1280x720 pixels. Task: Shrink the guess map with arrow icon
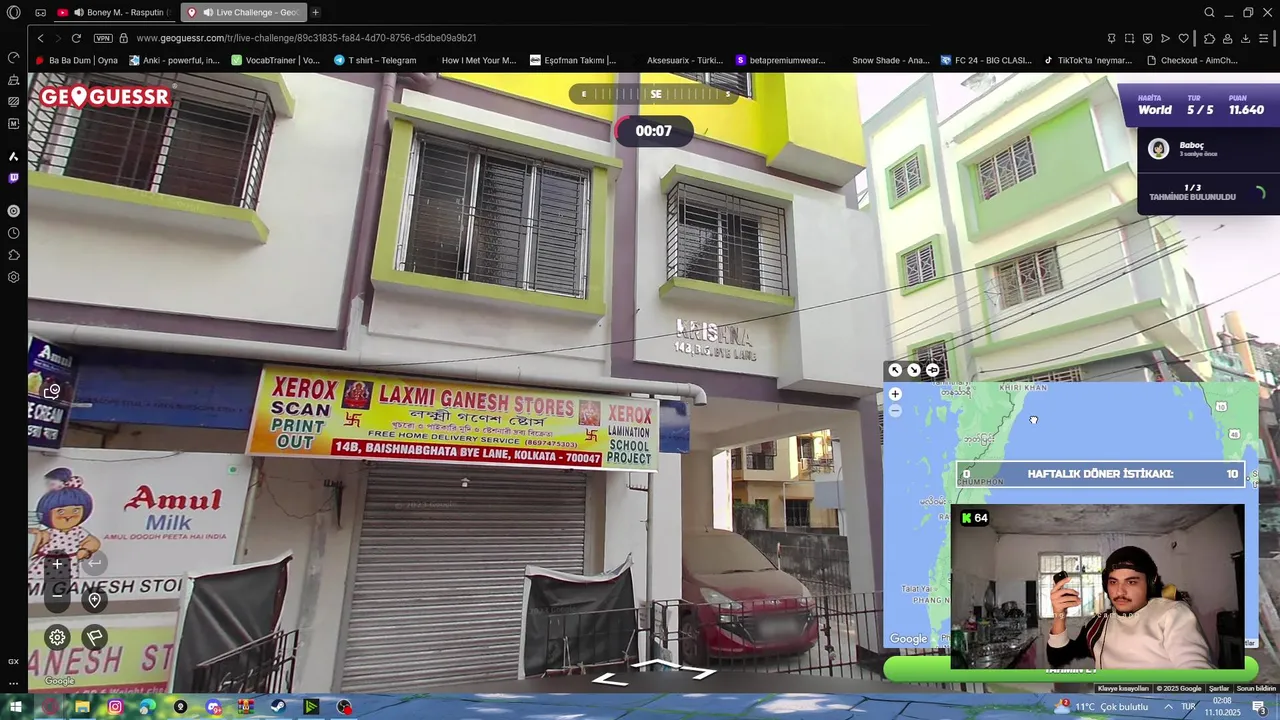coord(914,370)
